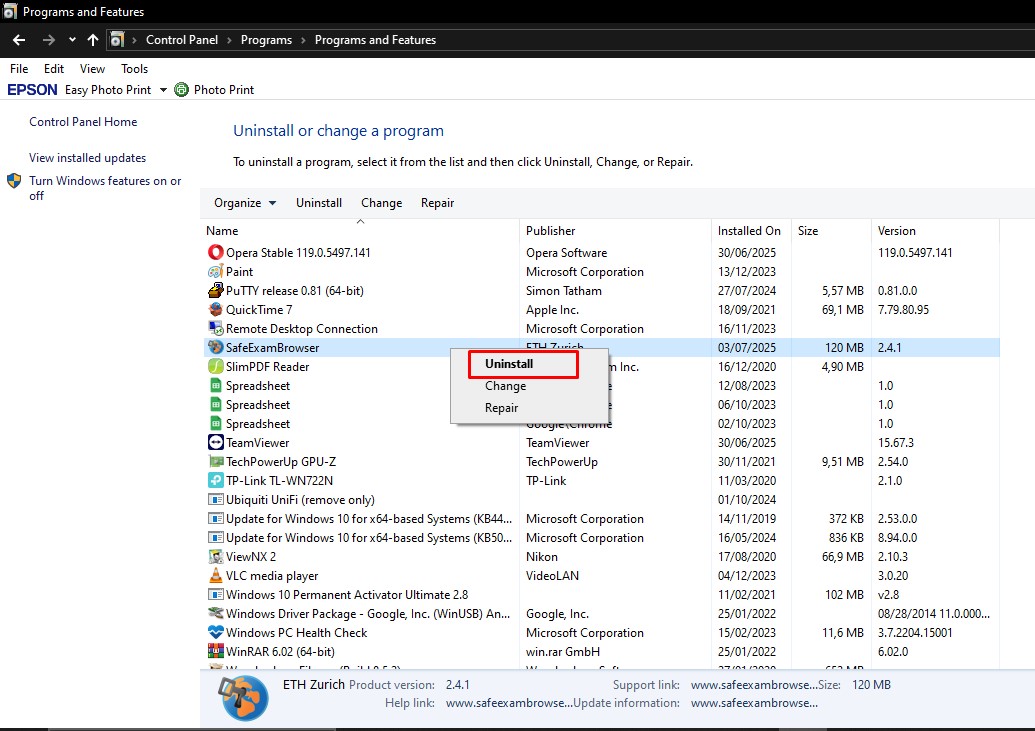Screen dimensions: 1035x731
Task: Click Change in the command bar
Action: (x=382, y=203)
